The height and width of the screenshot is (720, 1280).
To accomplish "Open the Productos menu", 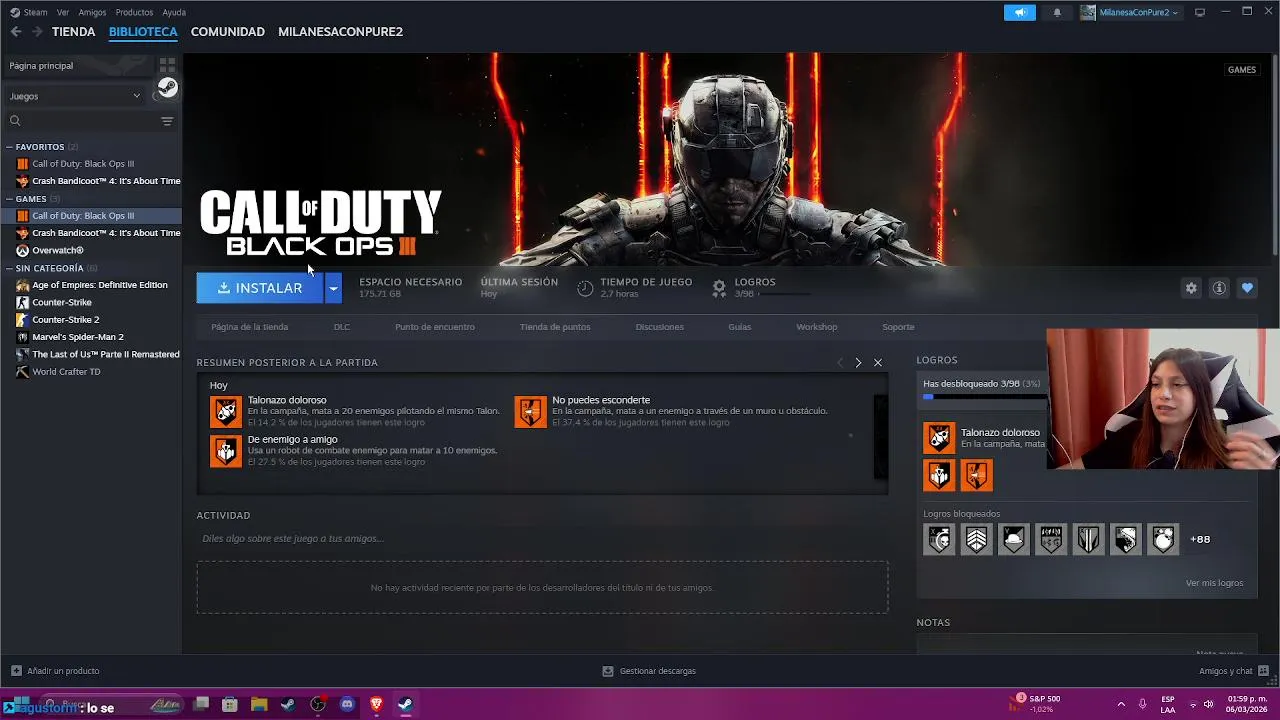I will tap(134, 12).
